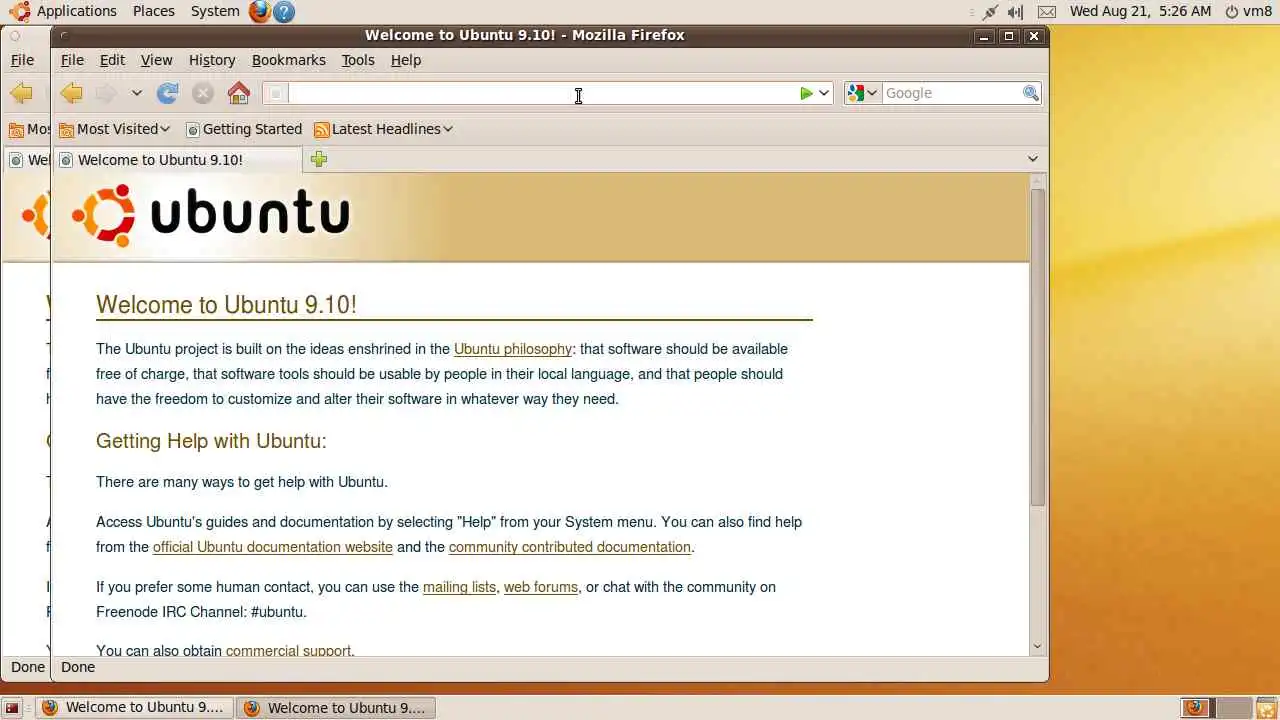The width and height of the screenshot is (1280, 720).
Task: Click the Ubuntu logo on the page
Action: pos(211,214)
